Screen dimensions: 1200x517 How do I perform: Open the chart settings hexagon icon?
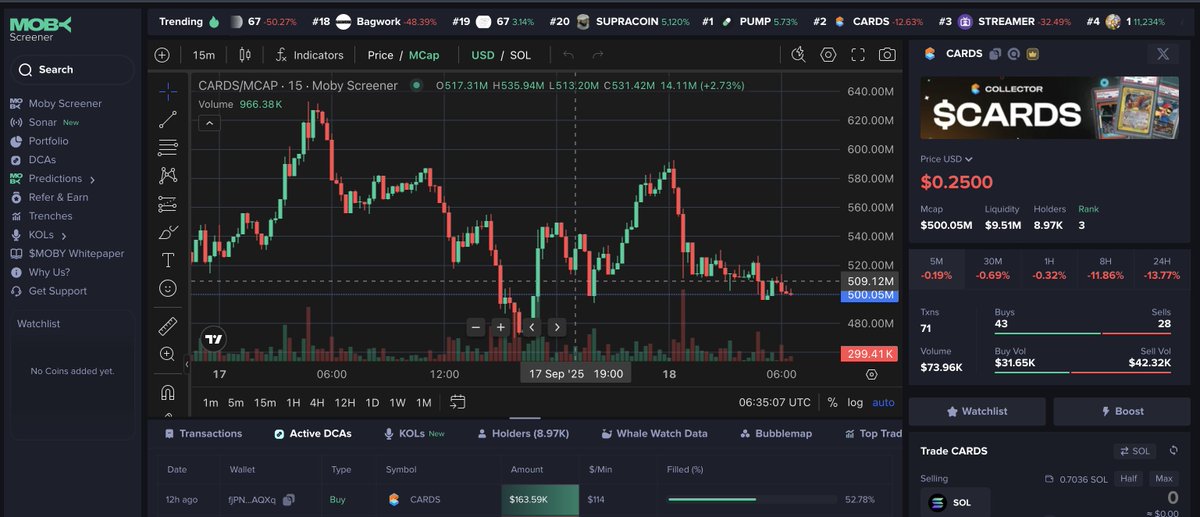828,55
